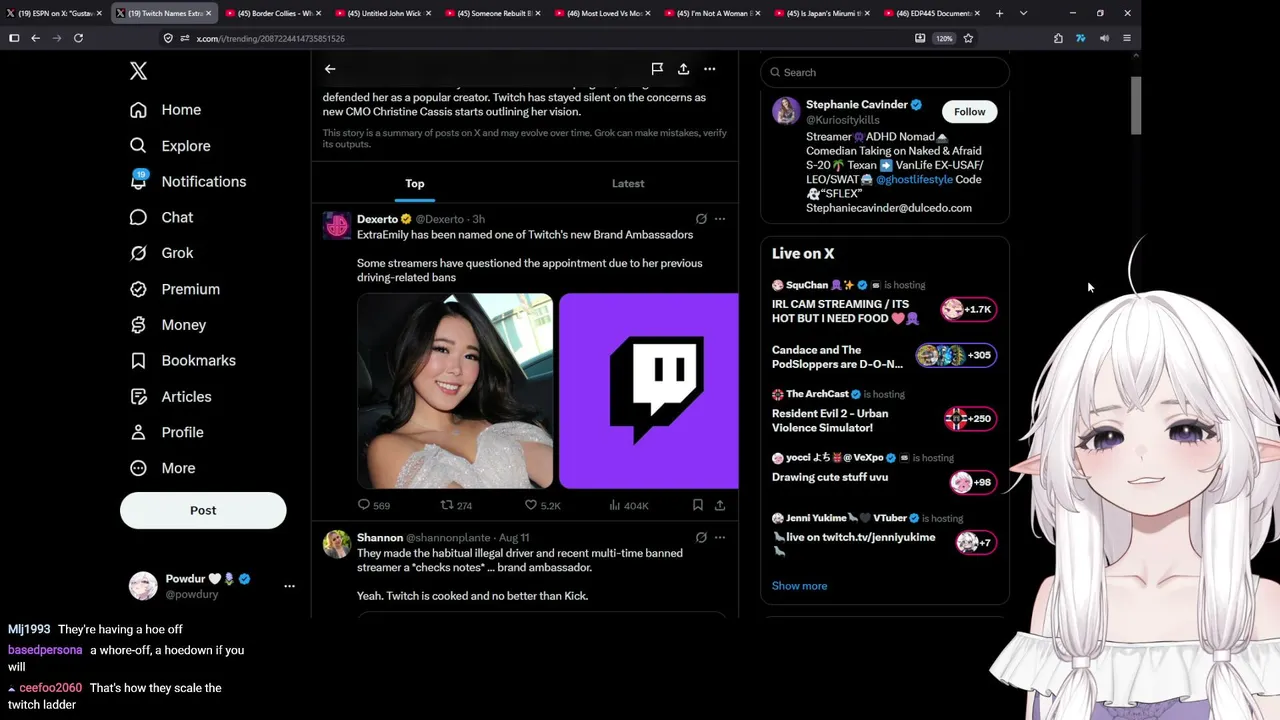
Task: Toggle the browser sidebar panel
Action: click(14, 38)
